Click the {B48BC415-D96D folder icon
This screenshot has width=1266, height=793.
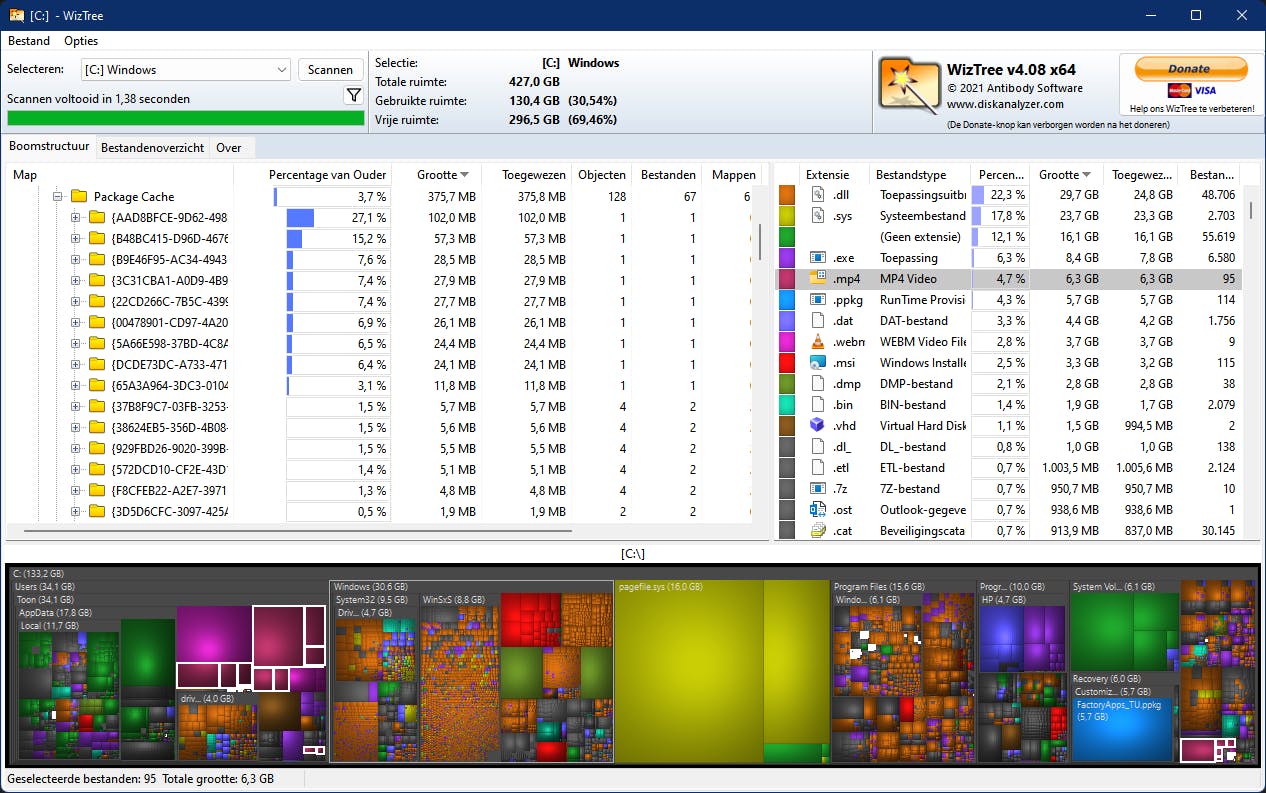tap(97, 239)
